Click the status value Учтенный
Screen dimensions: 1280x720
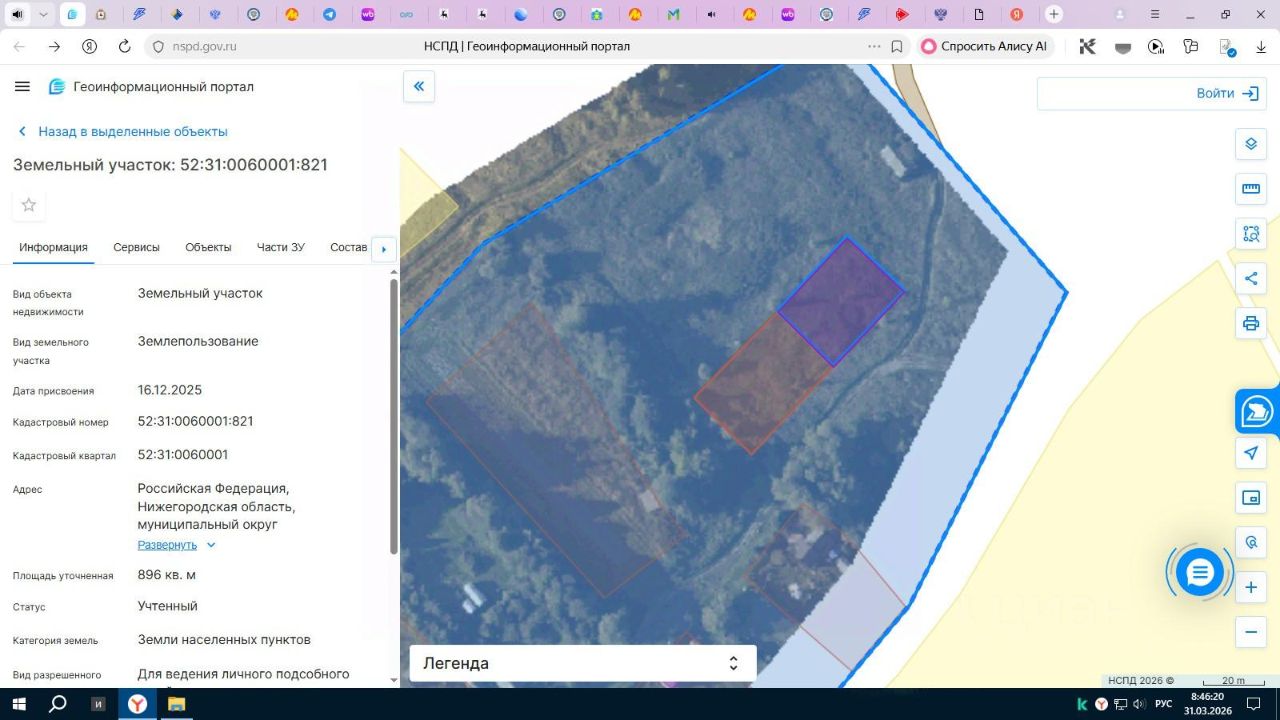[168, 606]
